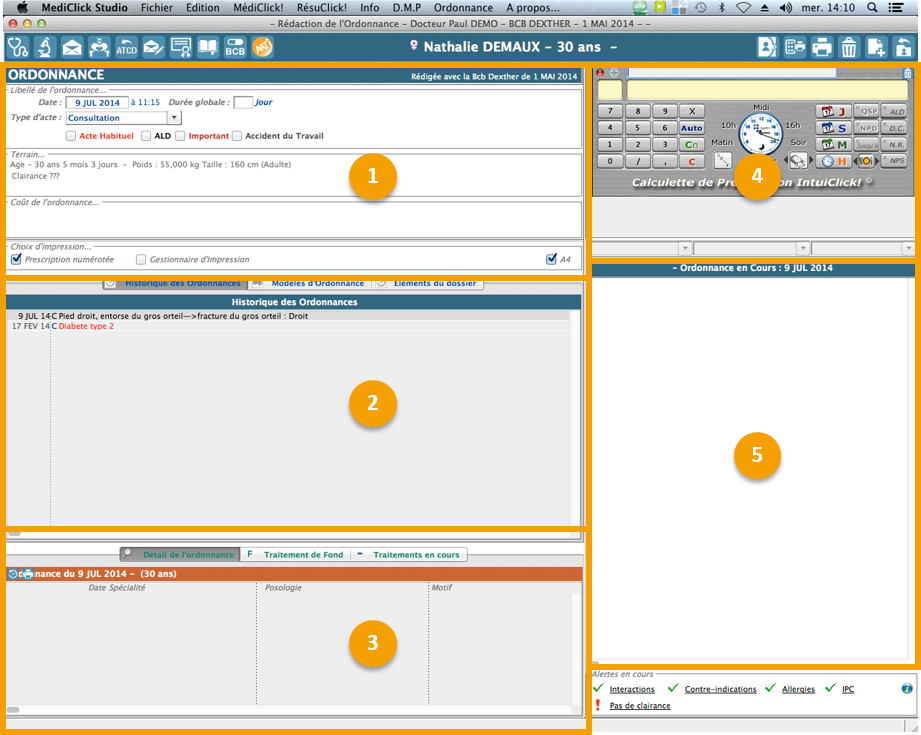Open the microscope lab icon
This screenshot has width=921, height=735.
[x=45, y=47]
